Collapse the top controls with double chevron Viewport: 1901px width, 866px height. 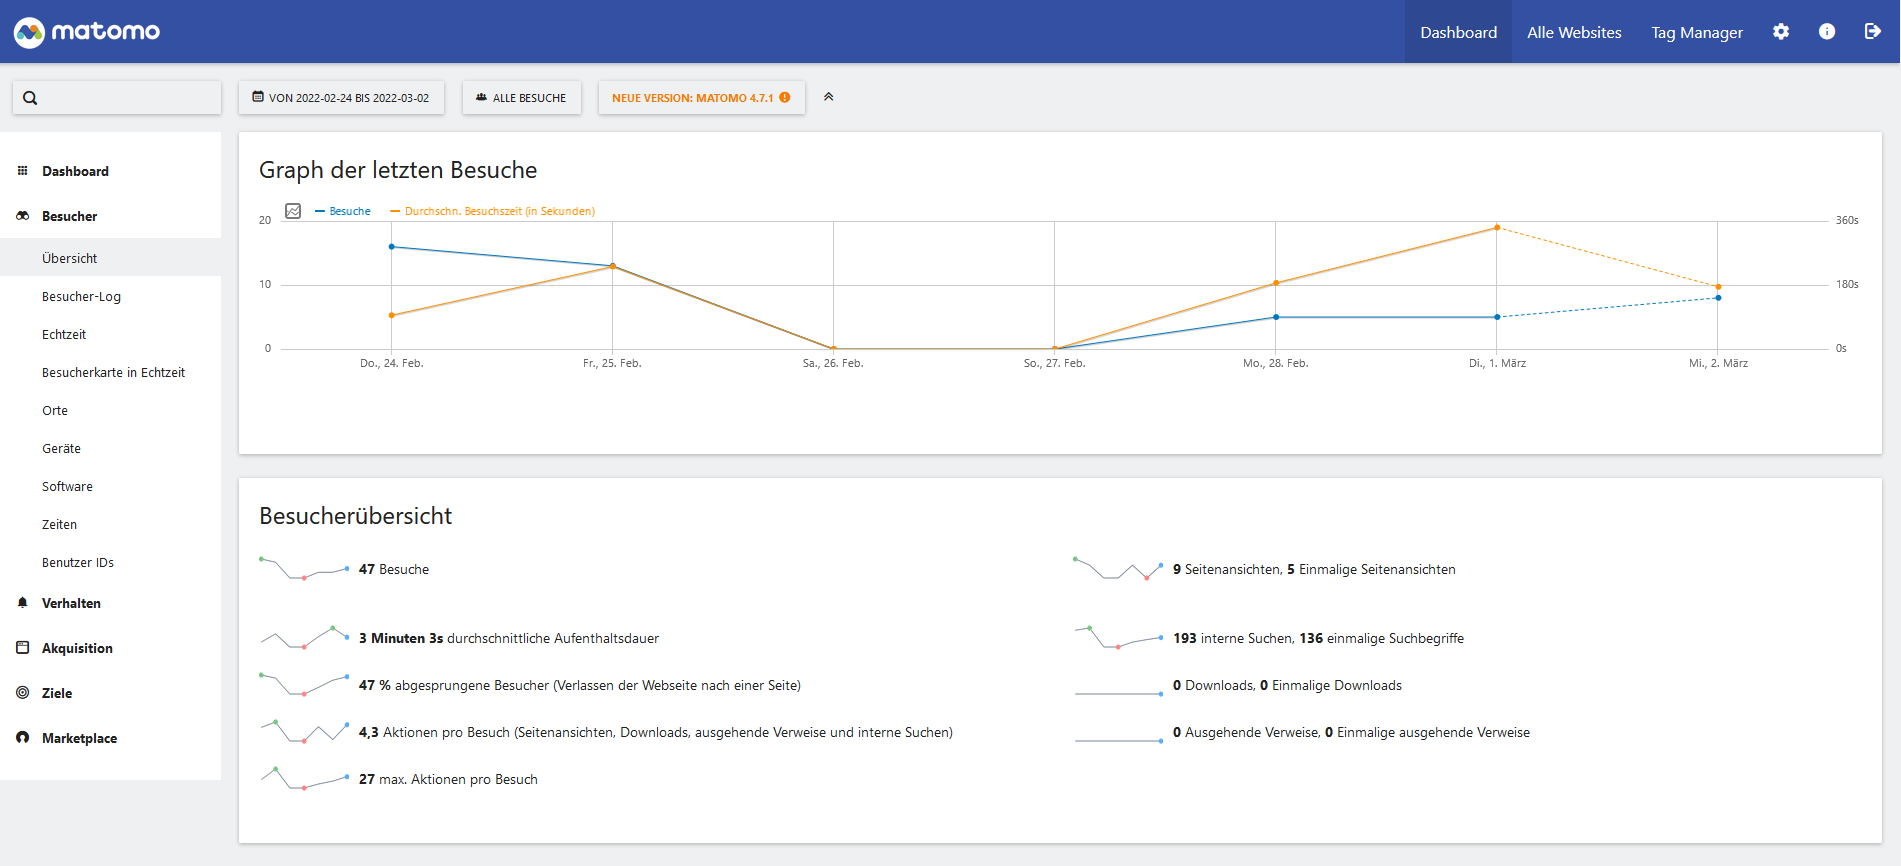[x=828, y=97]
